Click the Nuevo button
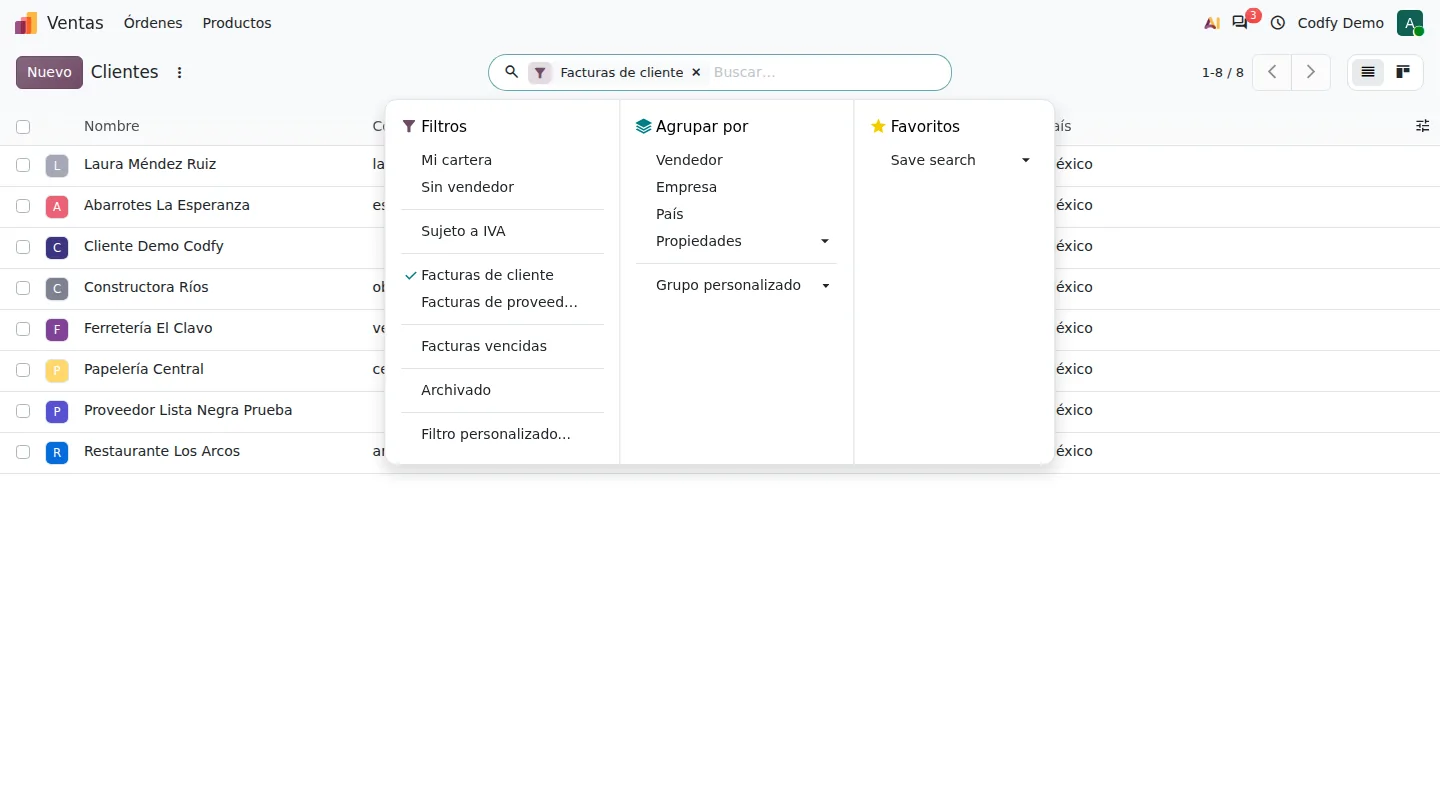Image resolution: width=1440 pixels, height=800 pixels. 49,72
